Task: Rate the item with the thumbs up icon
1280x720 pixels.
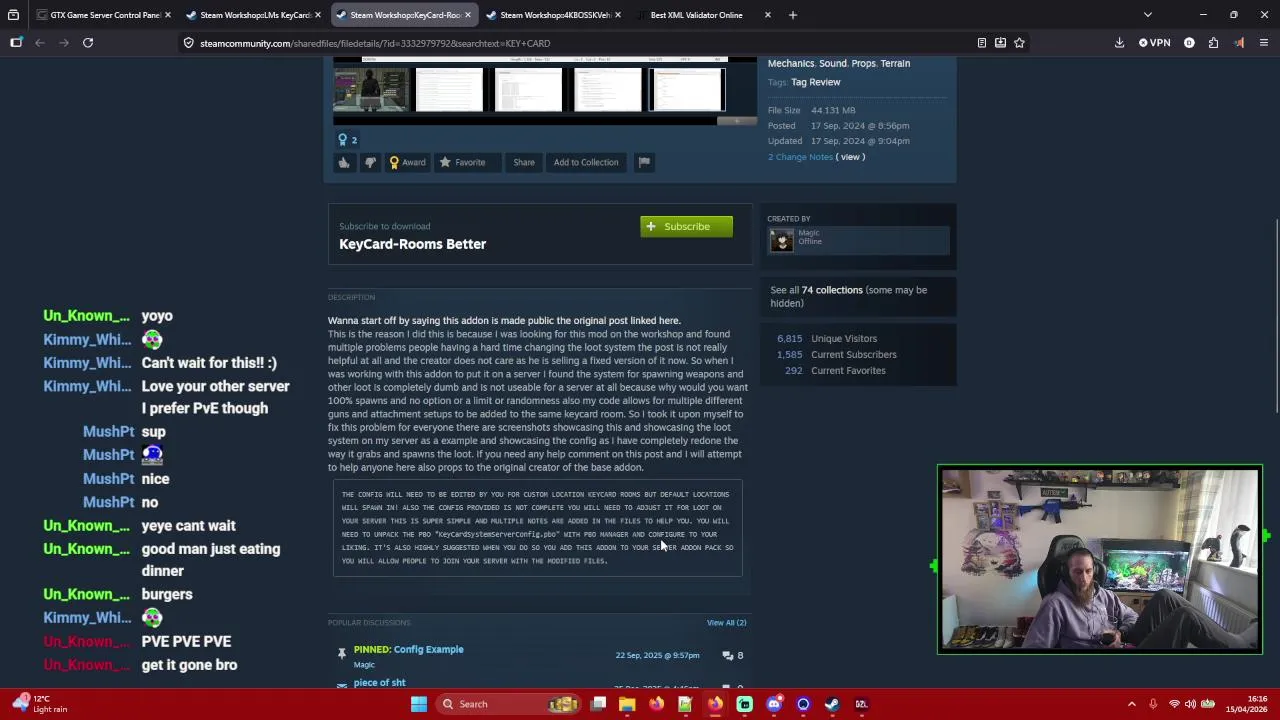Action: coord(344,162)
